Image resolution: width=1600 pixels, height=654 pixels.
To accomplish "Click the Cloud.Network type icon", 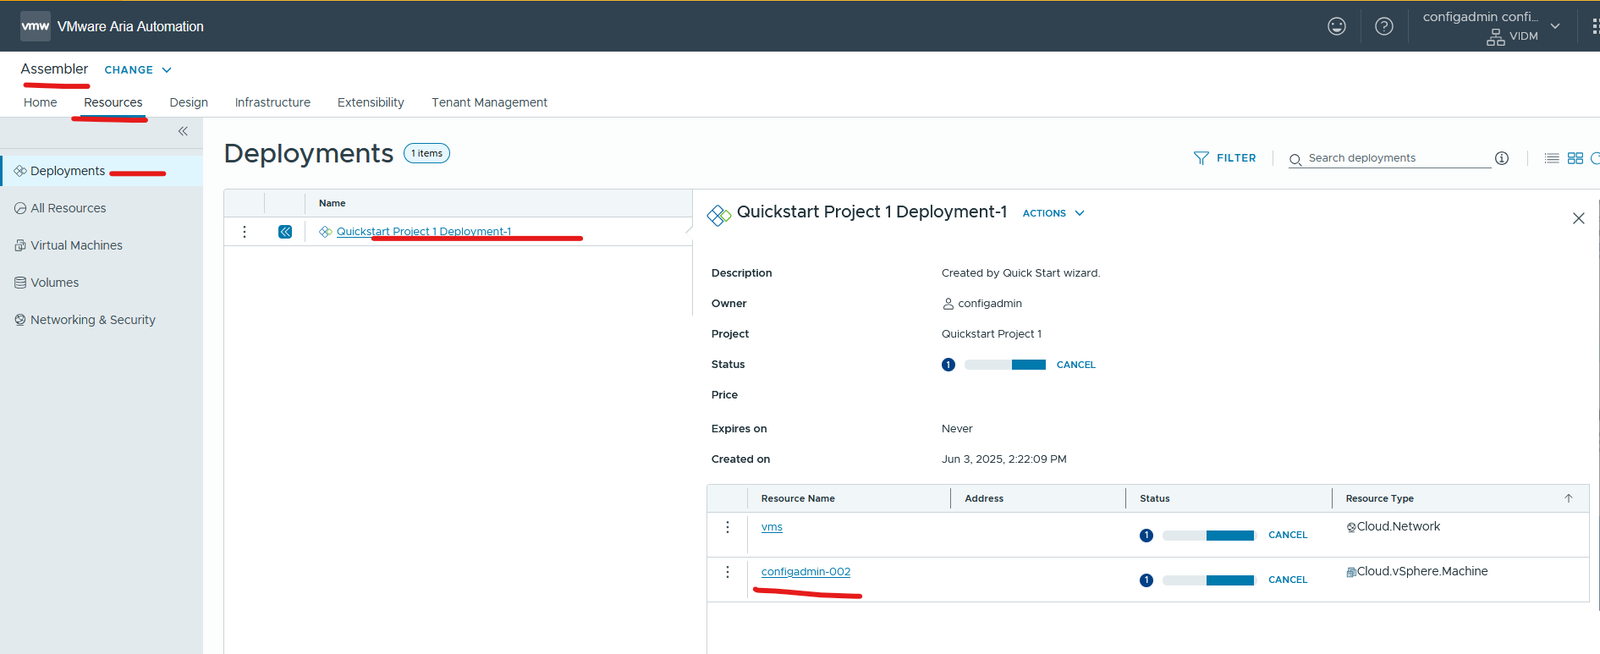I will [x=1351, y=527].
